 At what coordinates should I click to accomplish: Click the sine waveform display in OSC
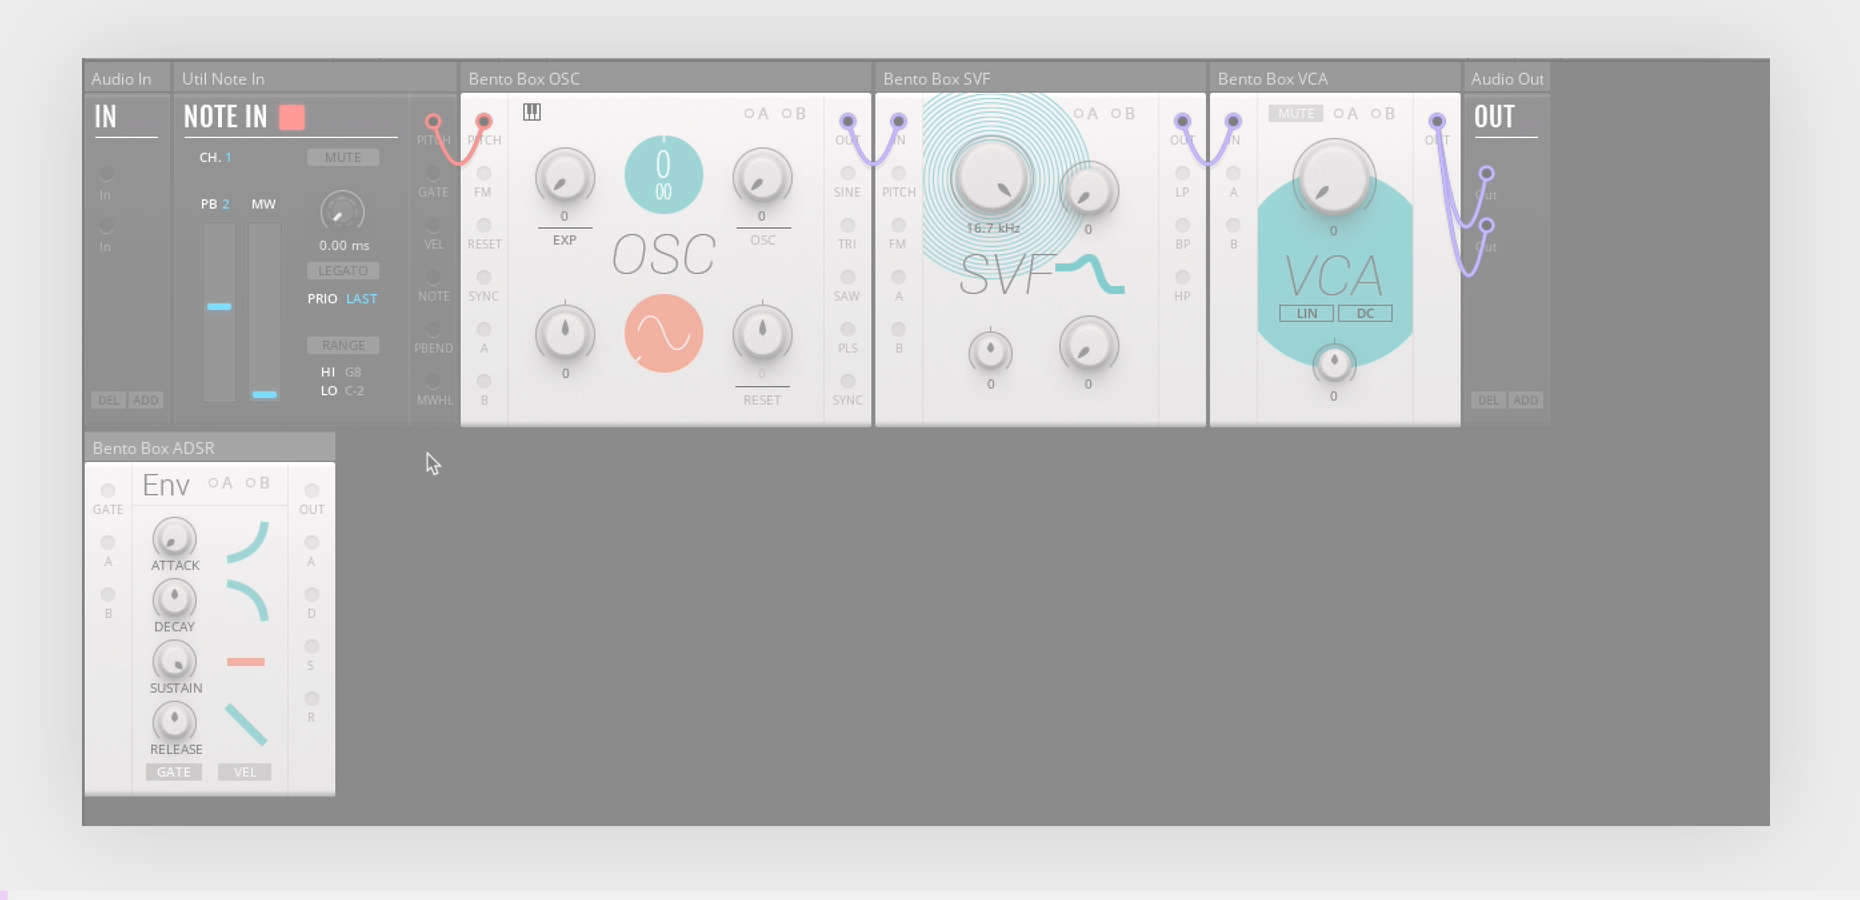663,333
